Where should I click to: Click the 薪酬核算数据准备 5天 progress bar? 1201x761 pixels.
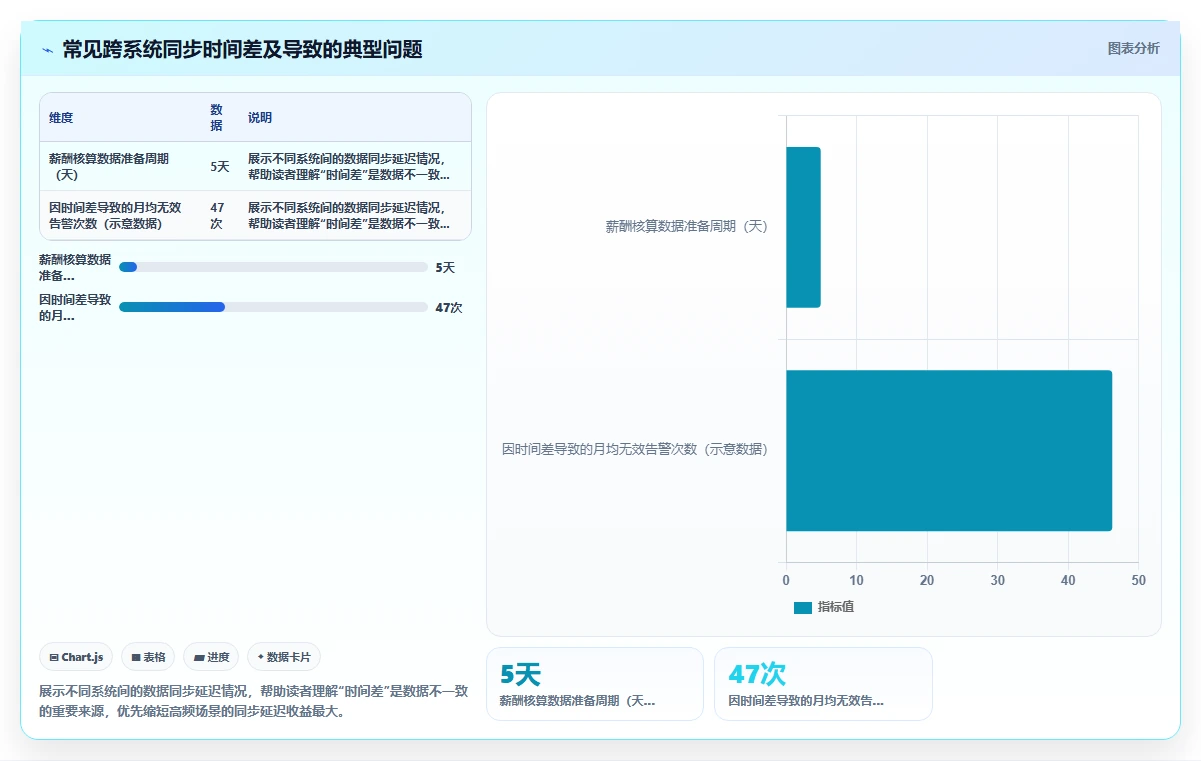click(x=273, y=267)
